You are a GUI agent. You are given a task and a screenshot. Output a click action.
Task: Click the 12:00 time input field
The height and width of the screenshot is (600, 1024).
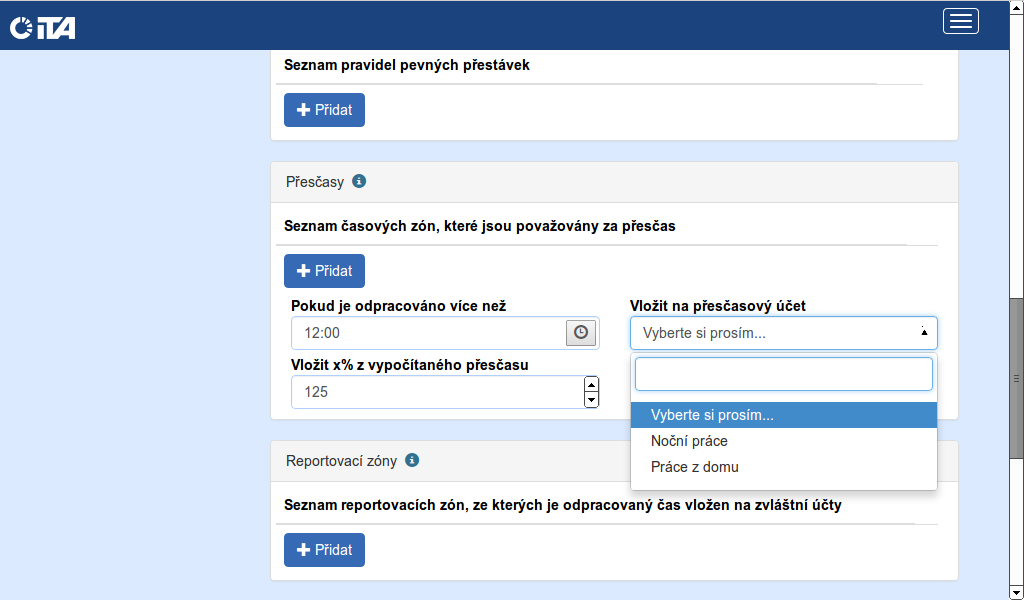(428, 333)
